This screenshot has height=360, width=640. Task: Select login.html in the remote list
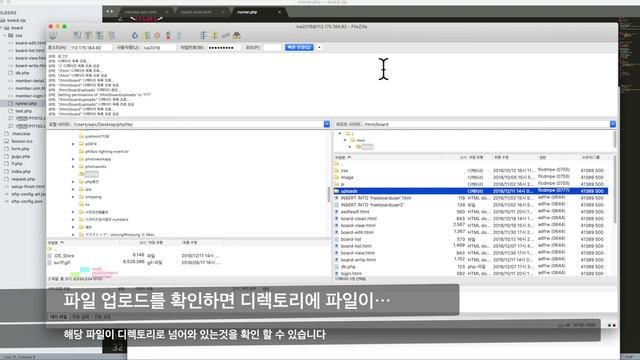471,273
